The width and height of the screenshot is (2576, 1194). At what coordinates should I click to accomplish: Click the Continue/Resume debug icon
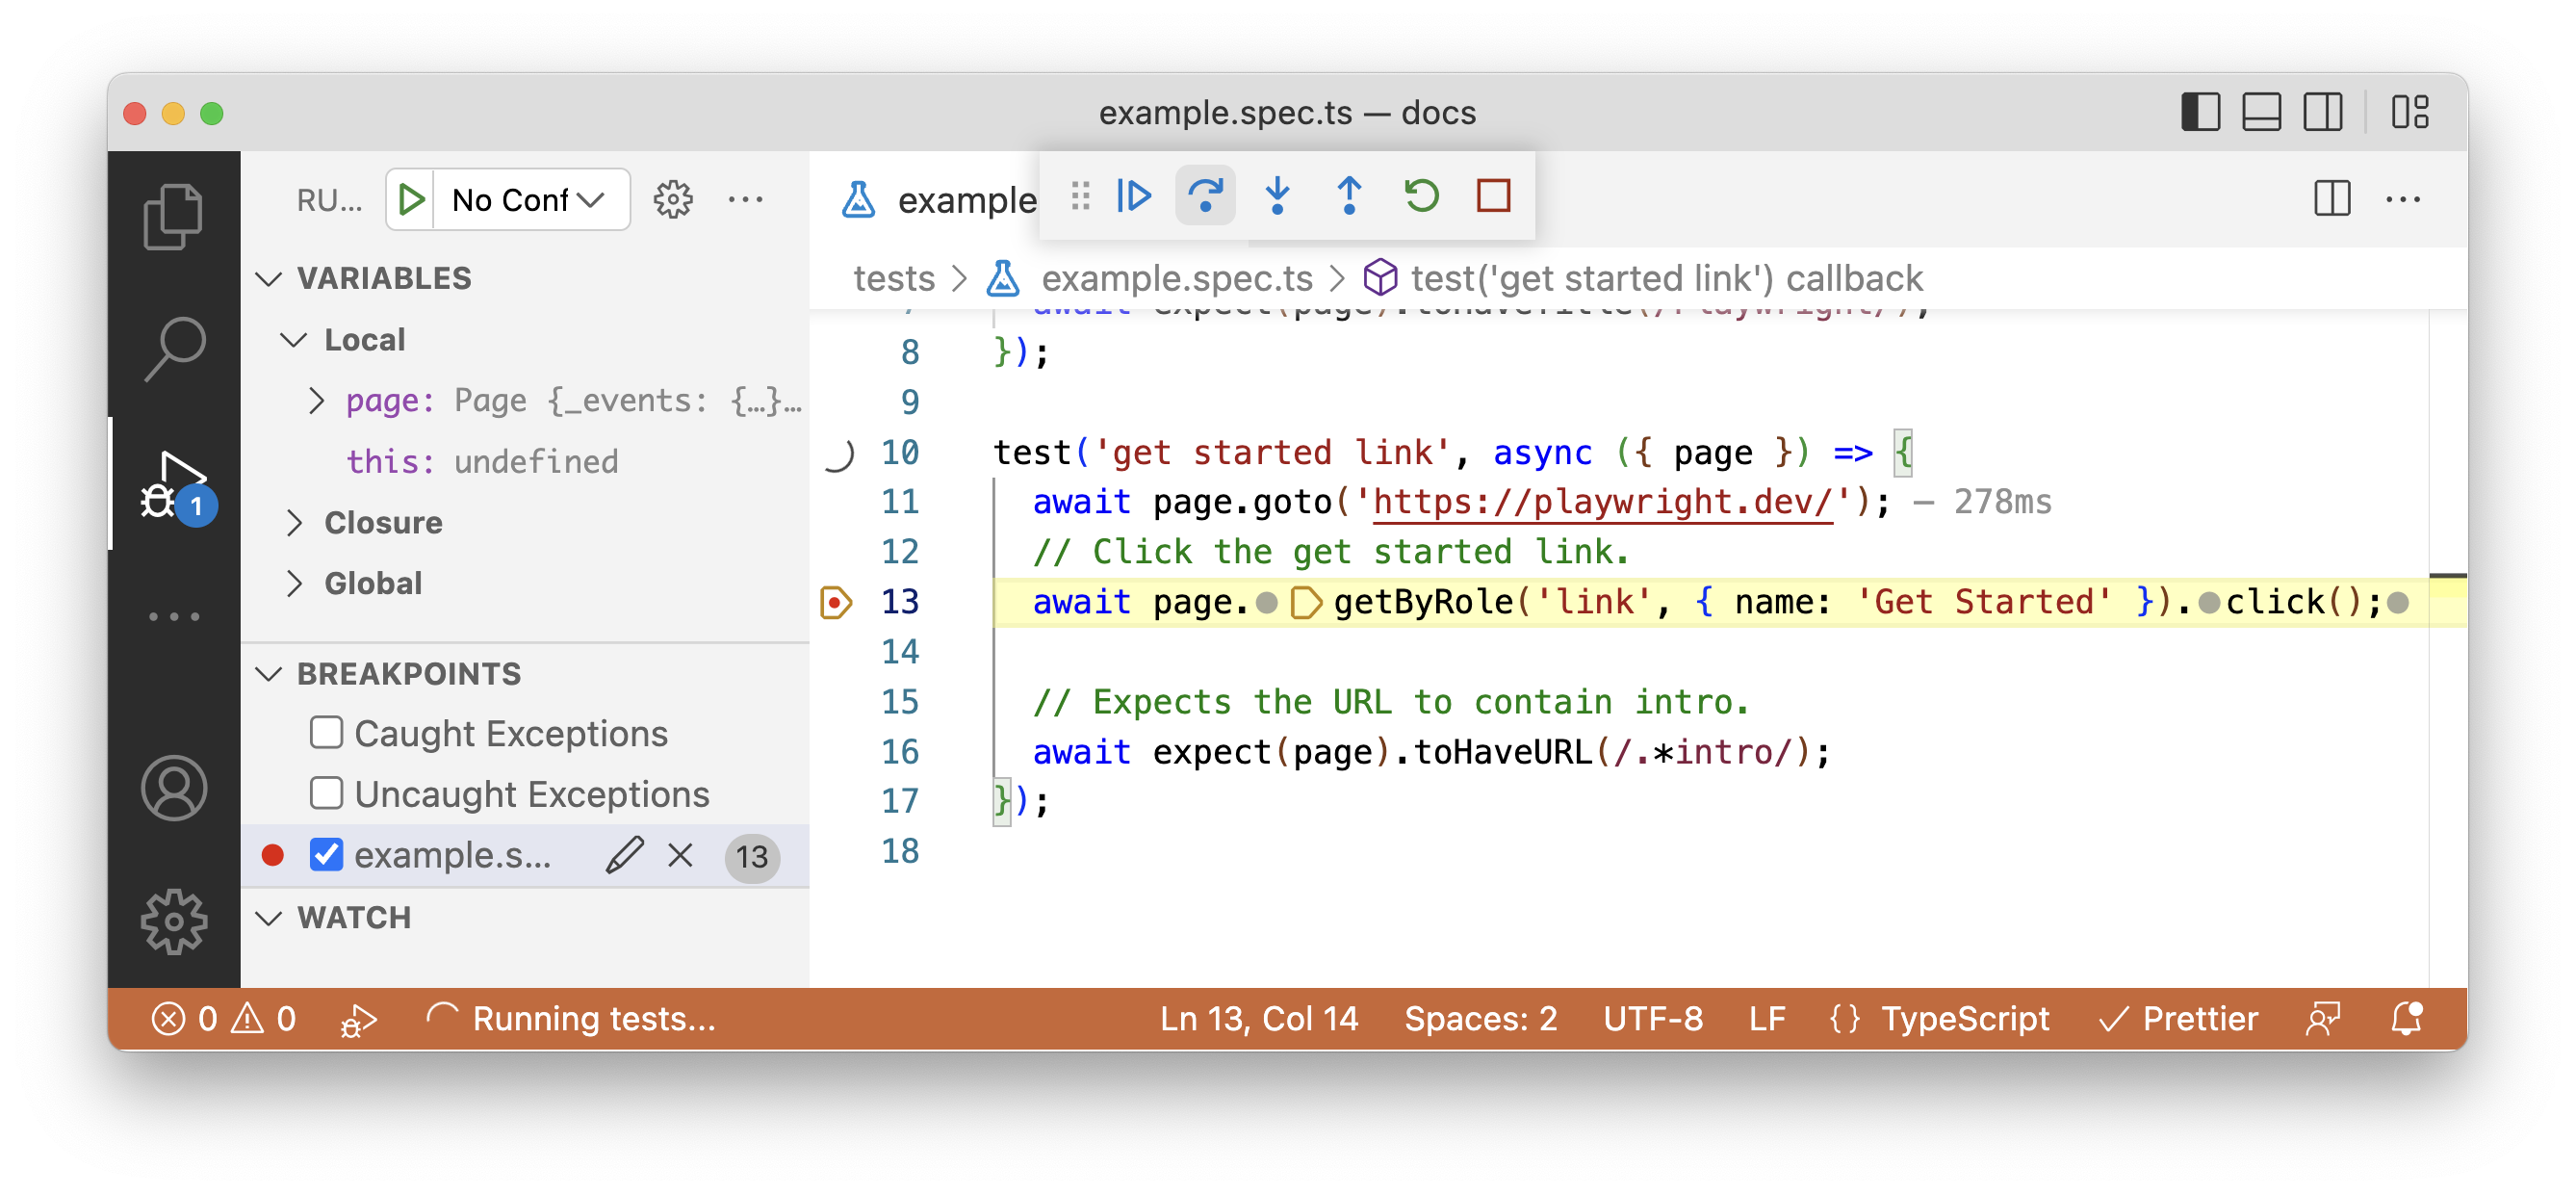[x=1139, y=194]
